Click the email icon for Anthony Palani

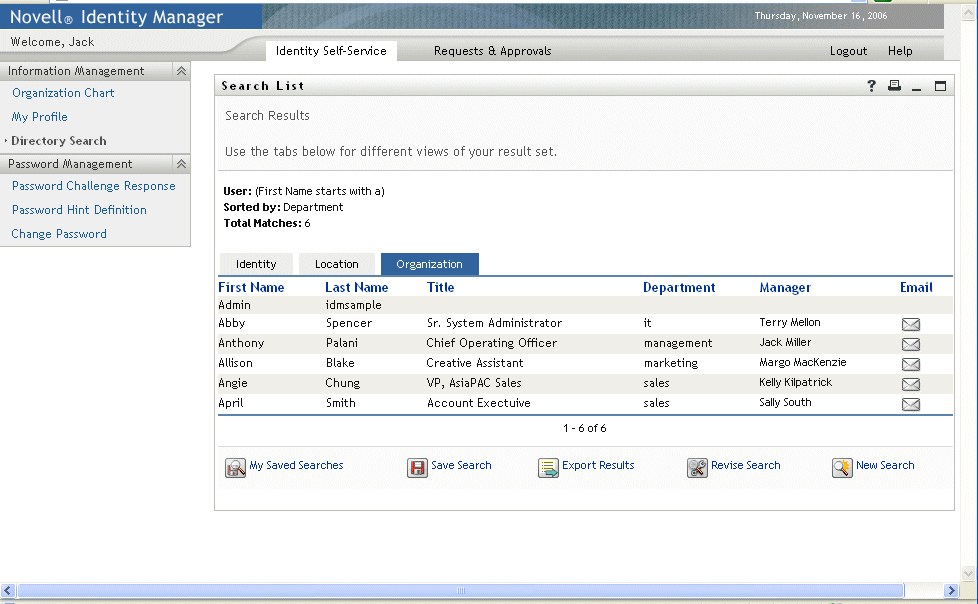tap(910, 344)
